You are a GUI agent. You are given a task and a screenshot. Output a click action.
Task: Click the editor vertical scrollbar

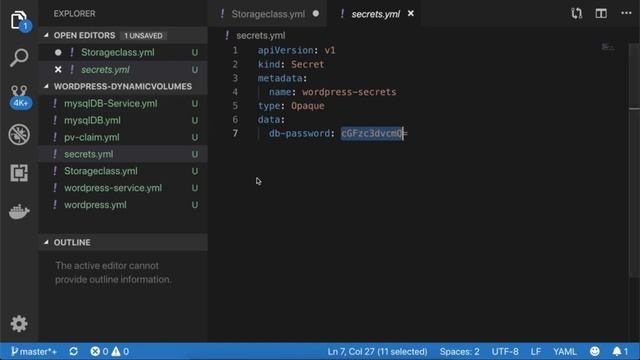tap(634, 159)
